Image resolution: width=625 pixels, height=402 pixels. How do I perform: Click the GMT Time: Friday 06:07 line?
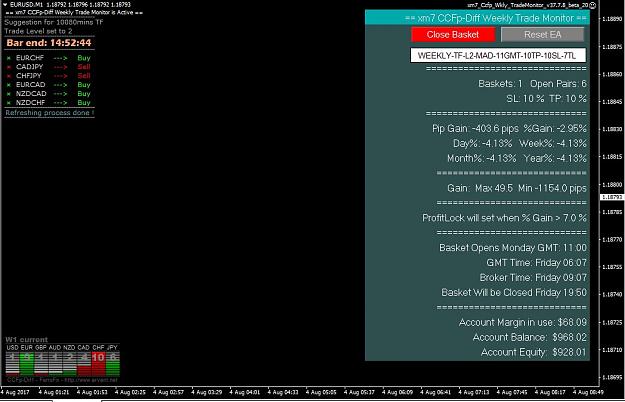pos(536,263)
